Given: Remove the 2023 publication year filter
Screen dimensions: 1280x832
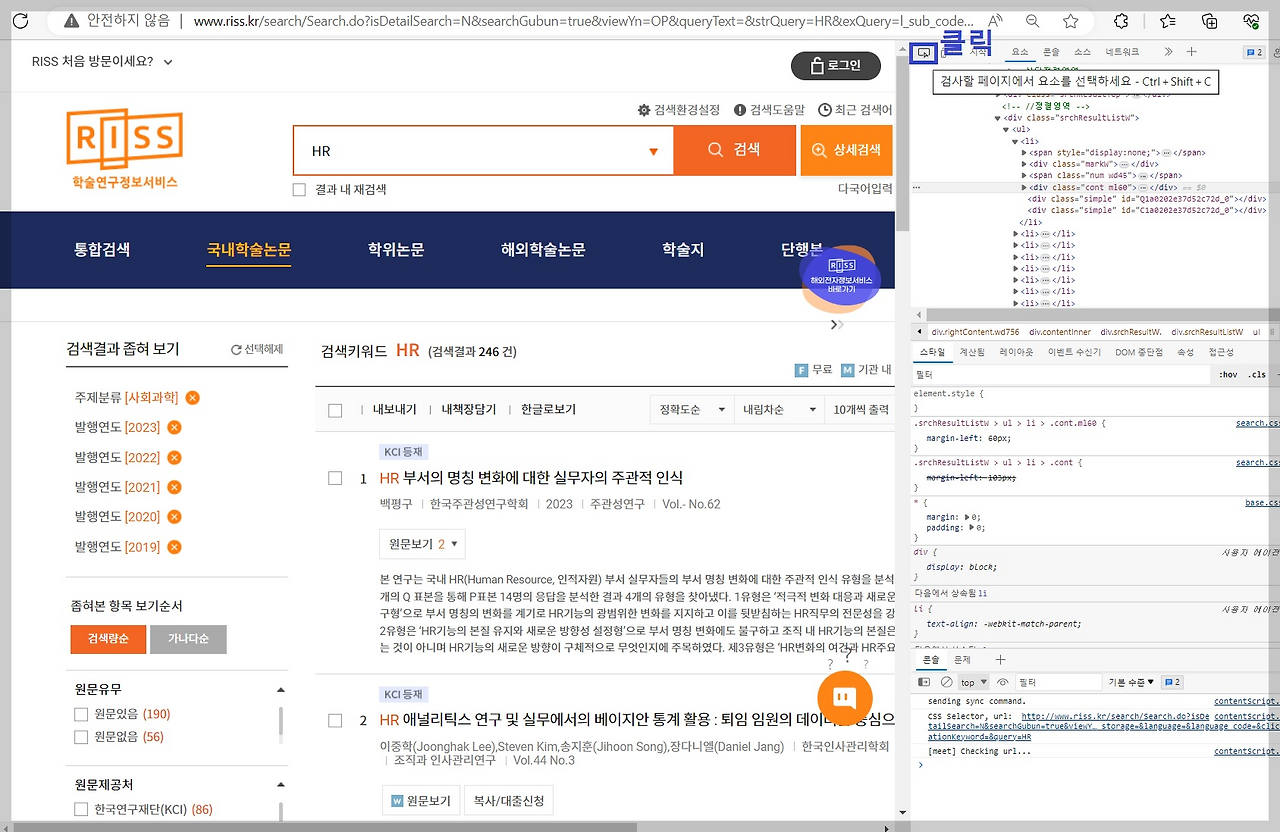Looking at the screenshot, I should coord(174,428).
